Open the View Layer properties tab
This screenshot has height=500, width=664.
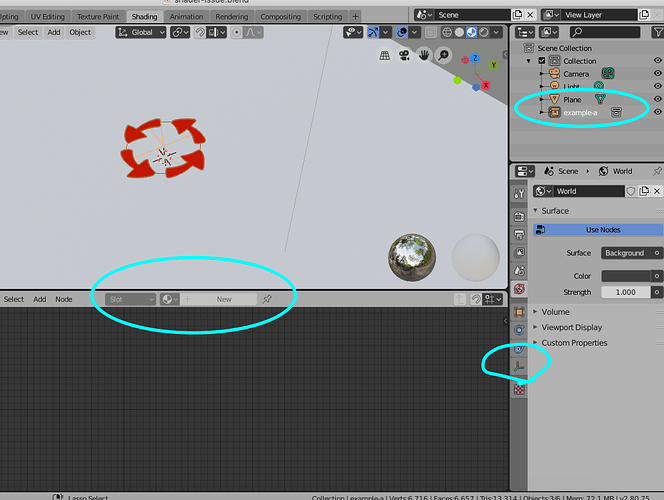[519, 253]
